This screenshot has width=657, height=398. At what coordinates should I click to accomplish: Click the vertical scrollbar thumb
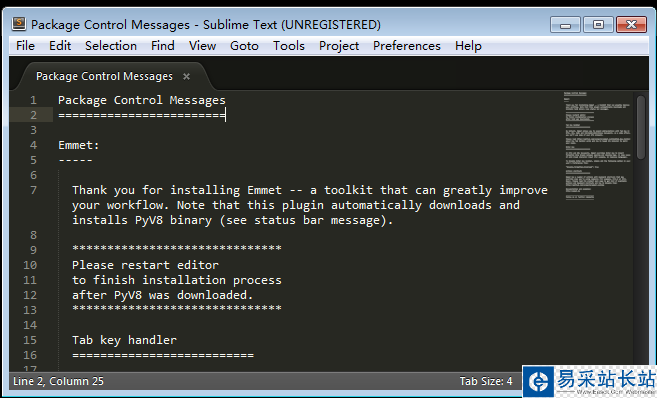(641, 127)
